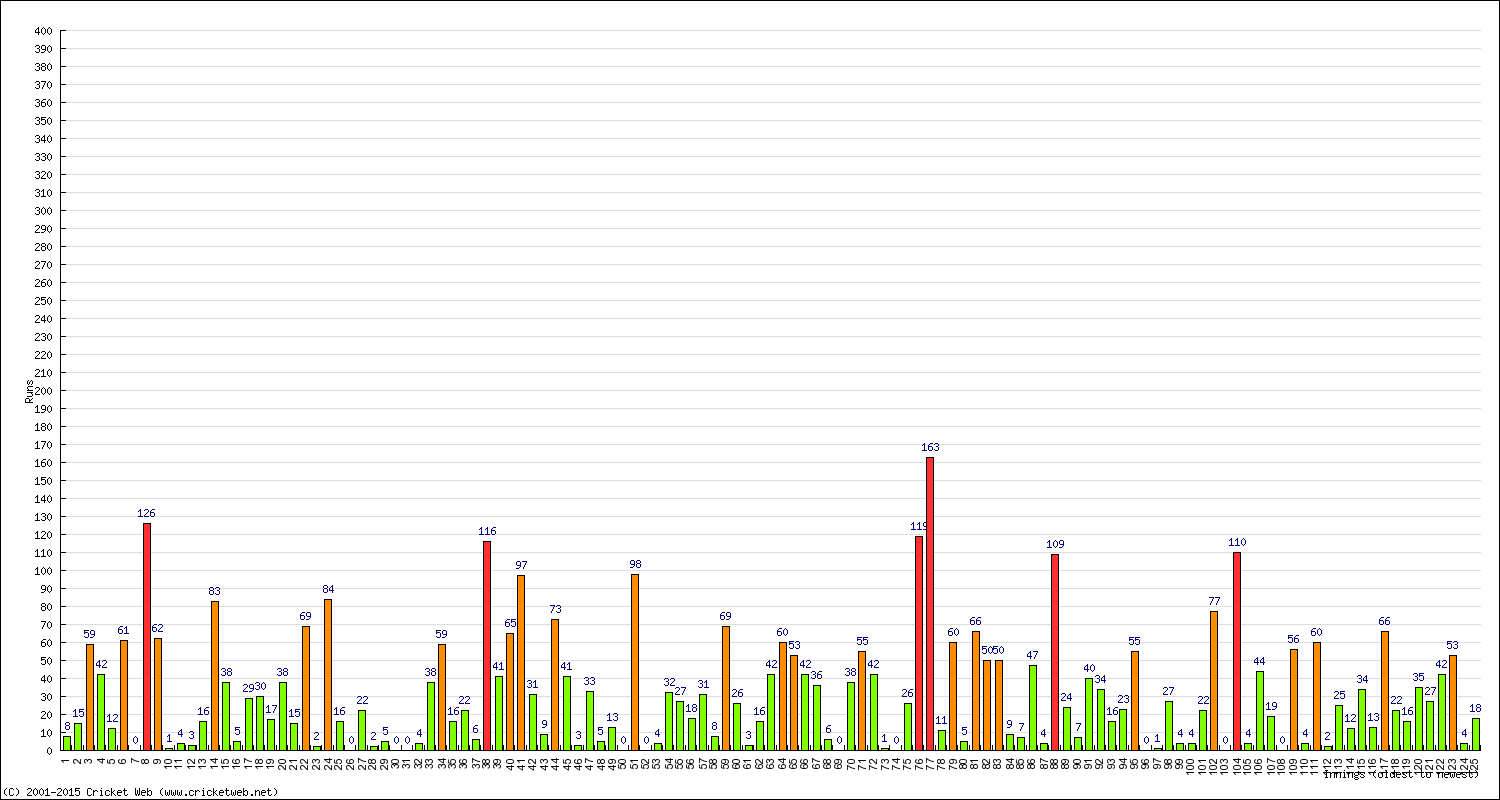
Task: Click the 150 y-axis tick label
Action: (x=42, y=481)
